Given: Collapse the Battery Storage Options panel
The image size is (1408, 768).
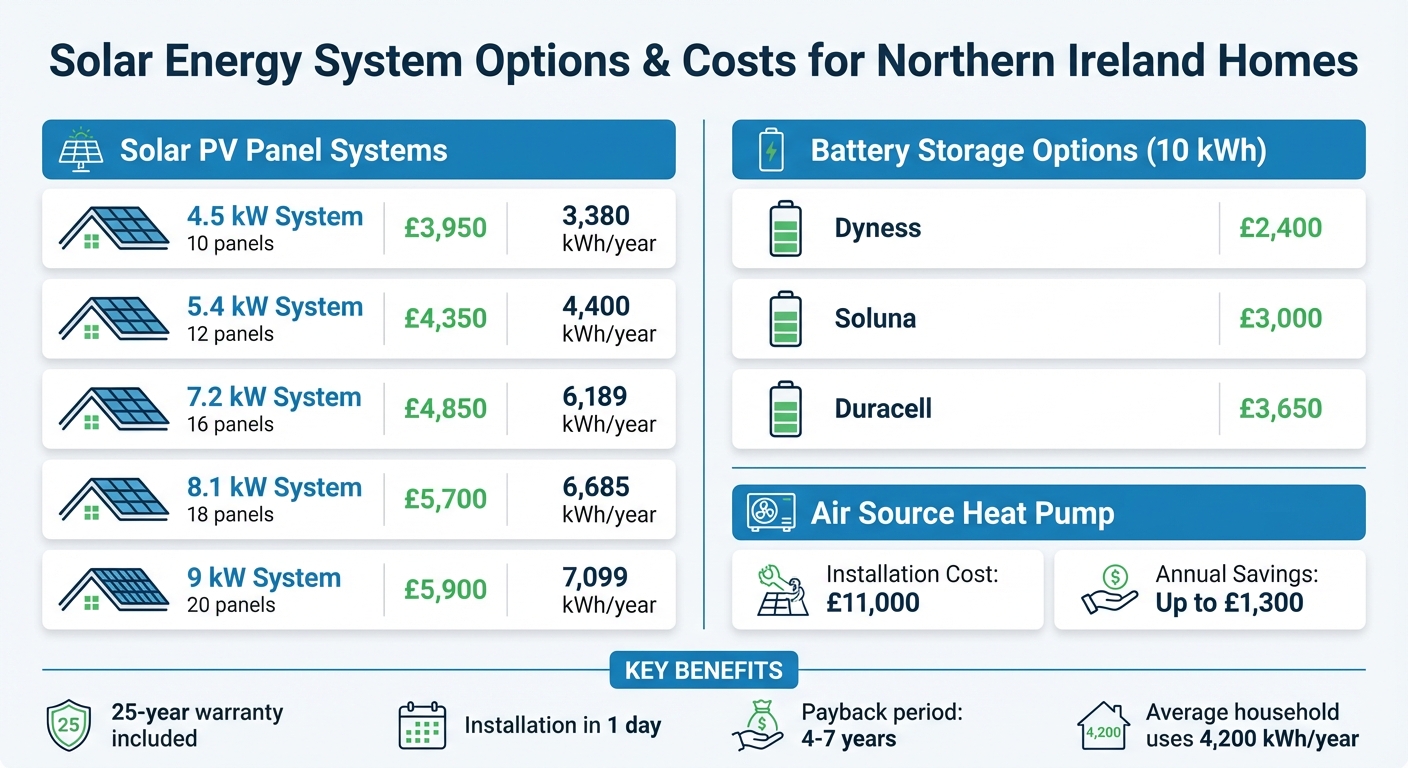Looking at the screenshot, I should coord(1048,150).
